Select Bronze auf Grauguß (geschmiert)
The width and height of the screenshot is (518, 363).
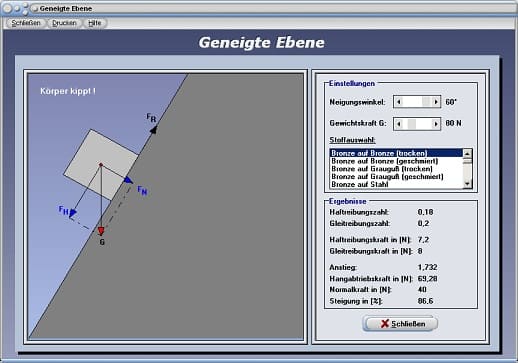396,176
